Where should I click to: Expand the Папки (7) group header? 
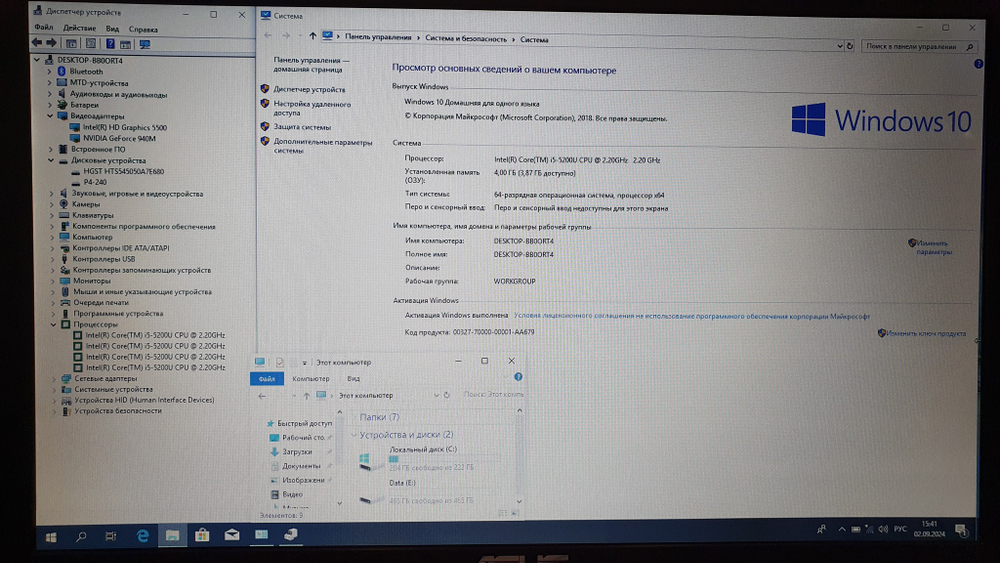(379, 417)
